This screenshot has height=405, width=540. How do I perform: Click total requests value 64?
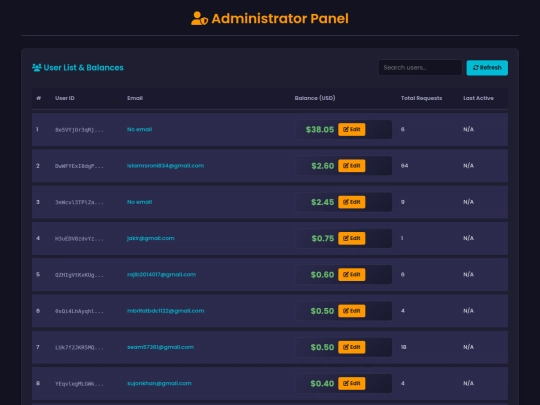coord(404,166)
